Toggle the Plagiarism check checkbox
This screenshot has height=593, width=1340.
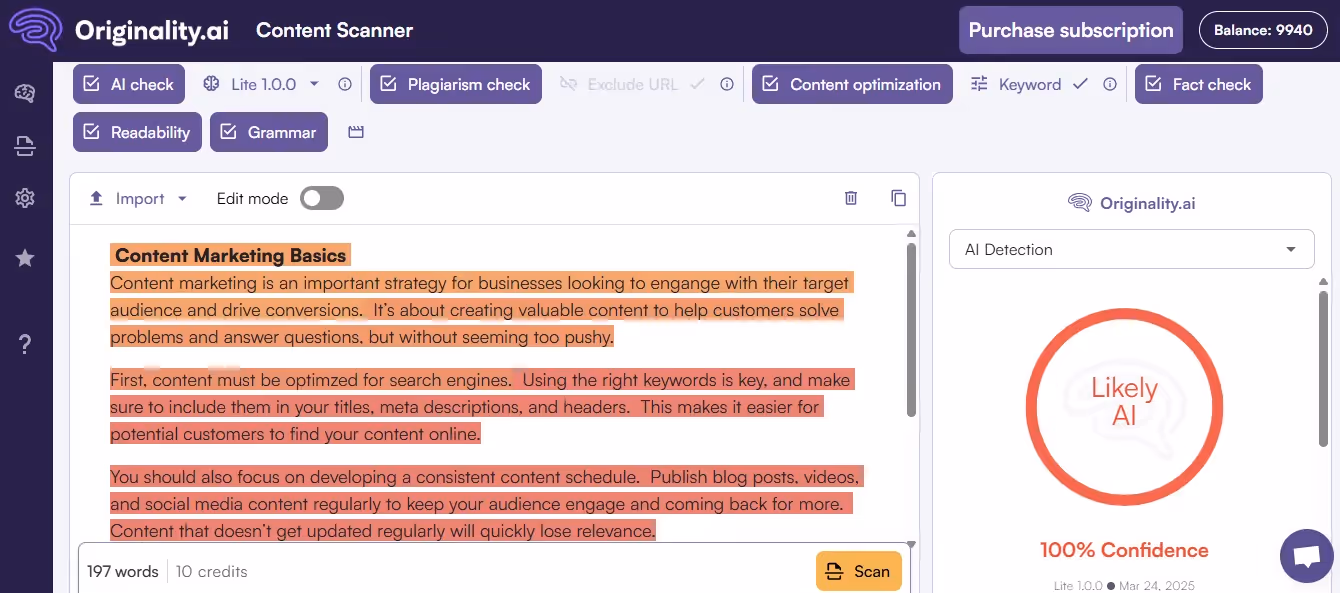(x=389, y=85)
